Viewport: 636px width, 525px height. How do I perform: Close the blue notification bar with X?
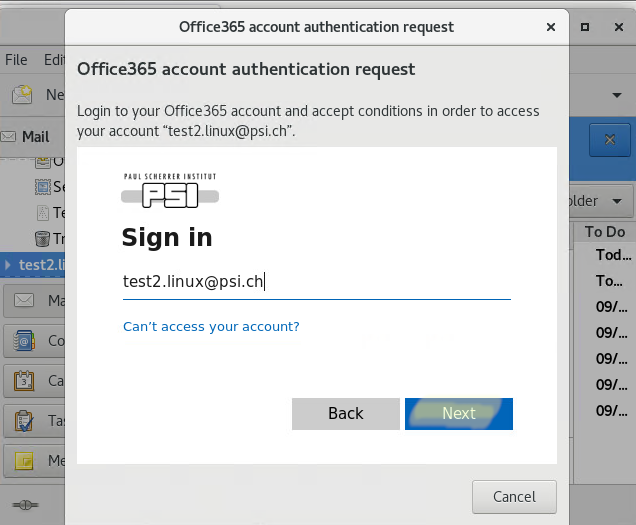click(x=609, y=140)
